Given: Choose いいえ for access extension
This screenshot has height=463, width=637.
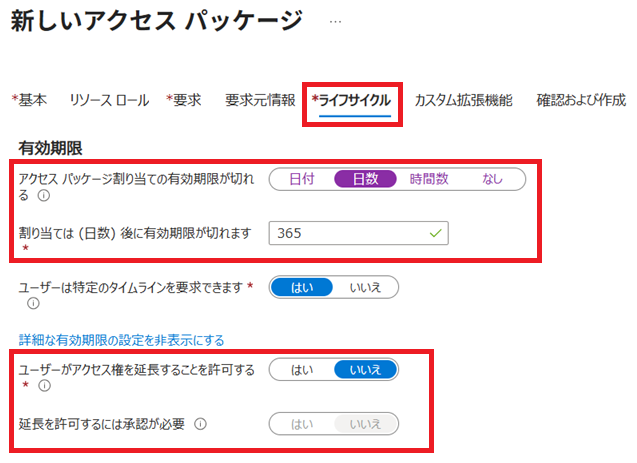Looking at the screenshot, I should click(x=365, y=370).
